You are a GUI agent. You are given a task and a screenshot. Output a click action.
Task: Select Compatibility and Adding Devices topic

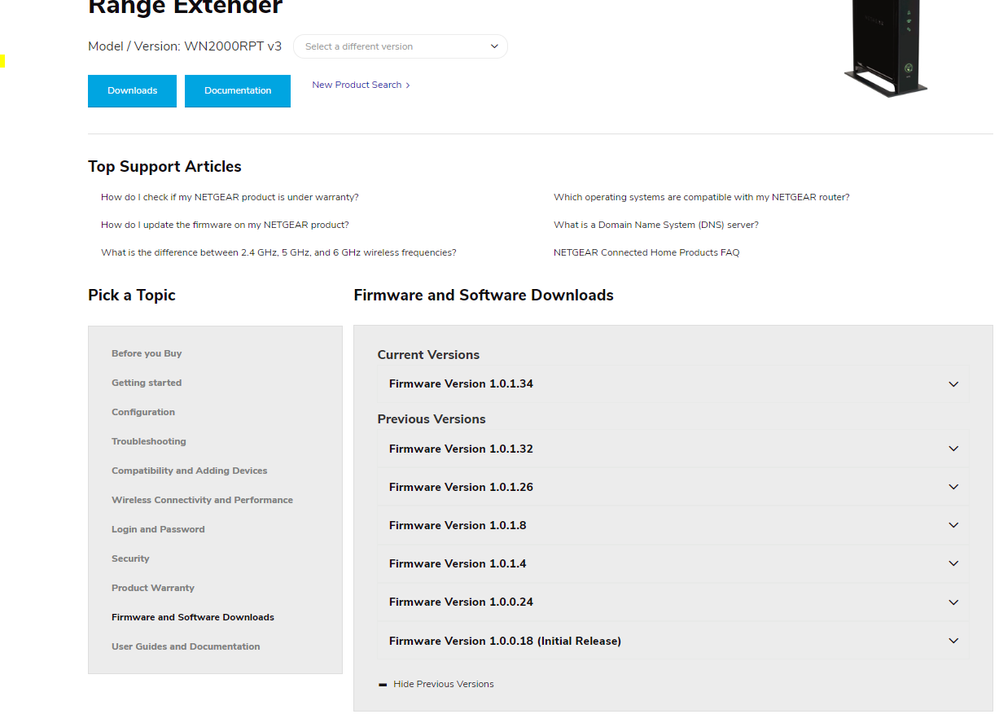pos(189,471)
